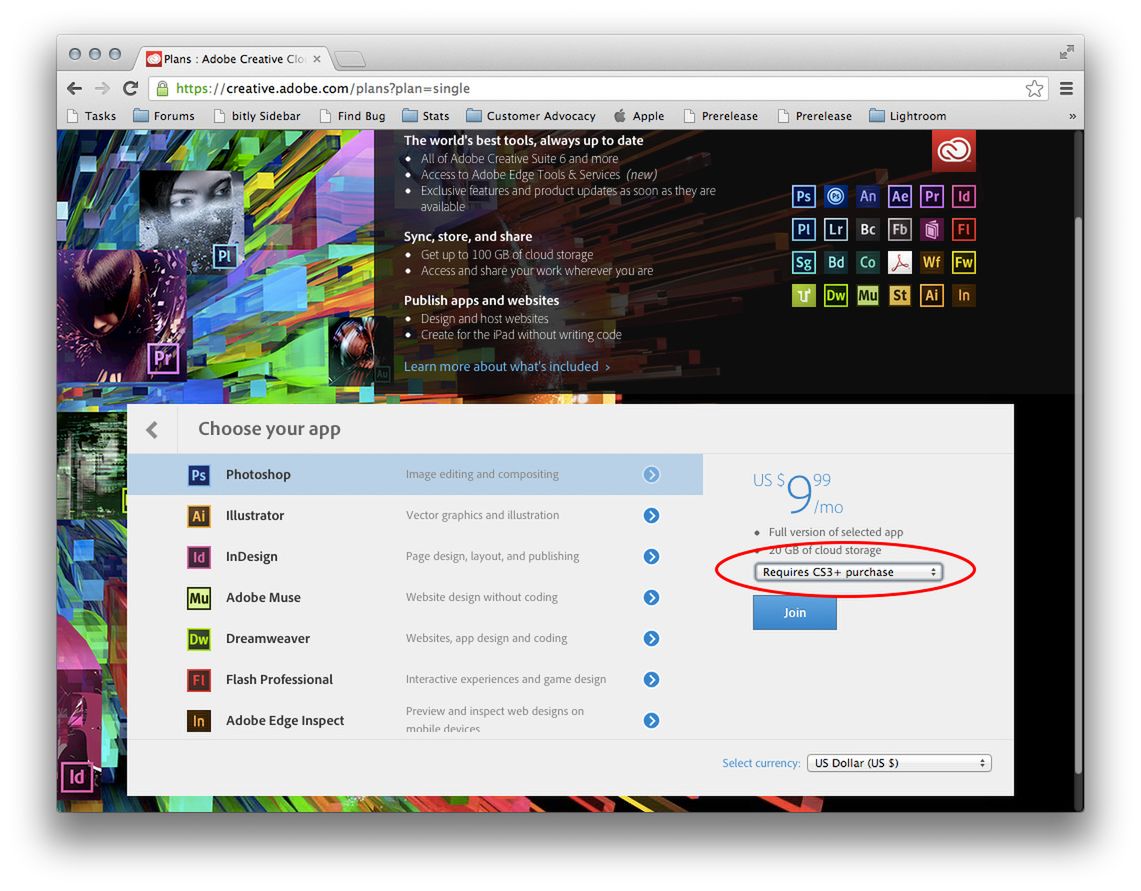
Task: Click the green Typekit icon in grid
Action: coord(803,295)
